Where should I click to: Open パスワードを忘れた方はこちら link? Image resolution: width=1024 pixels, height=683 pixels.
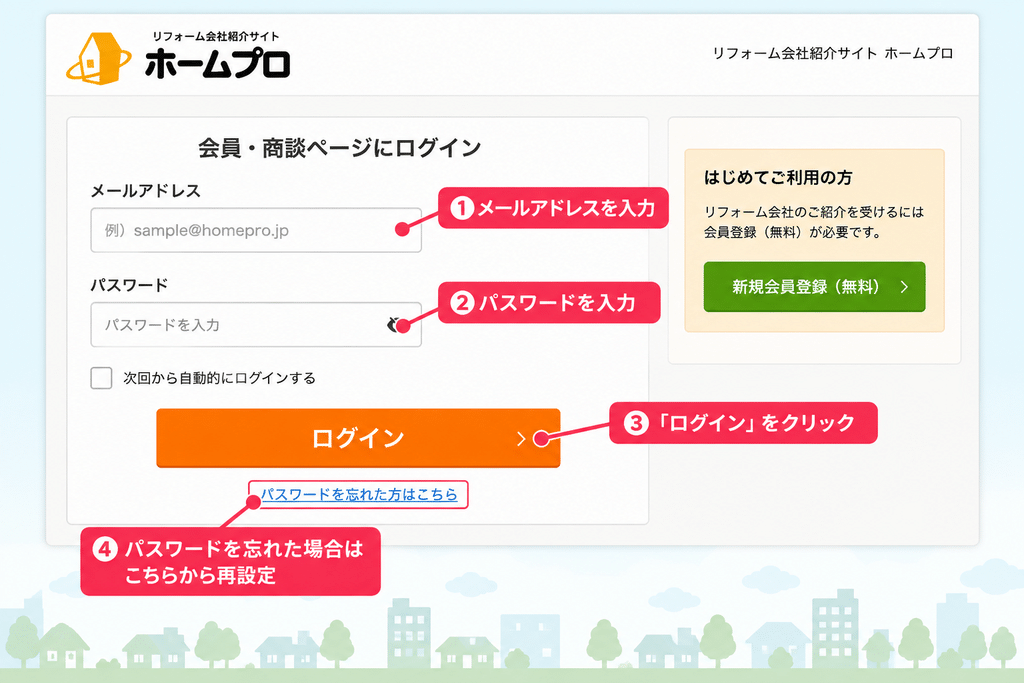[359, 494]
